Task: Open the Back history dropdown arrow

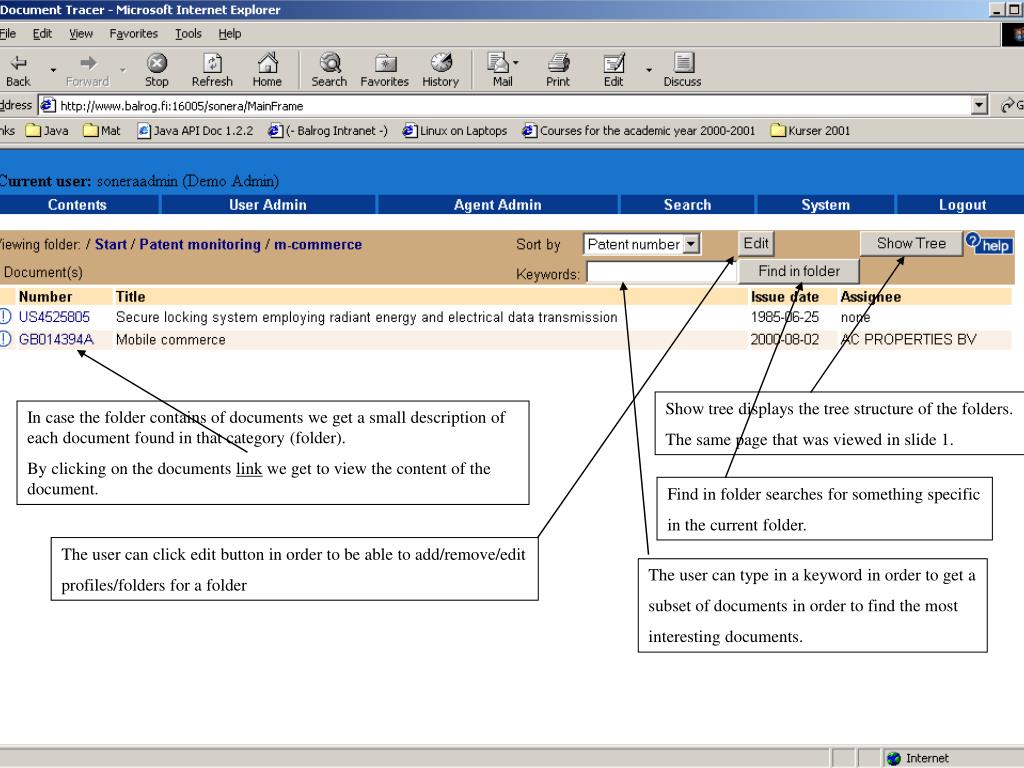Action: click(x=53, y=69)
